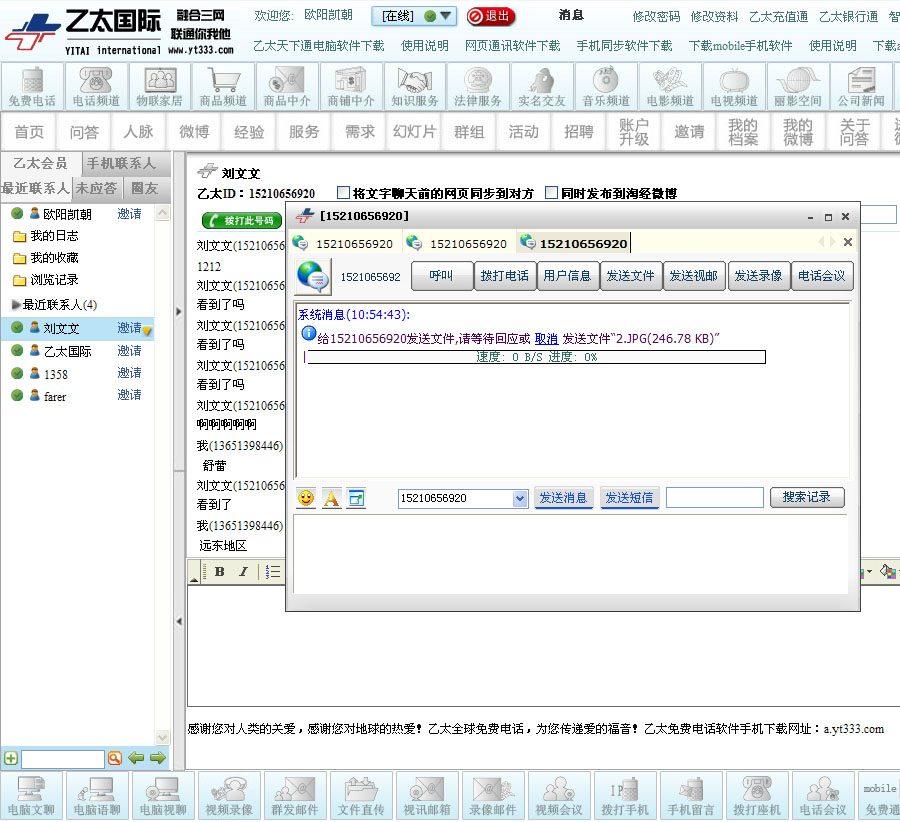Open the 电话频道 phone channel icon

pyautogui.click(x=96, y=87)
